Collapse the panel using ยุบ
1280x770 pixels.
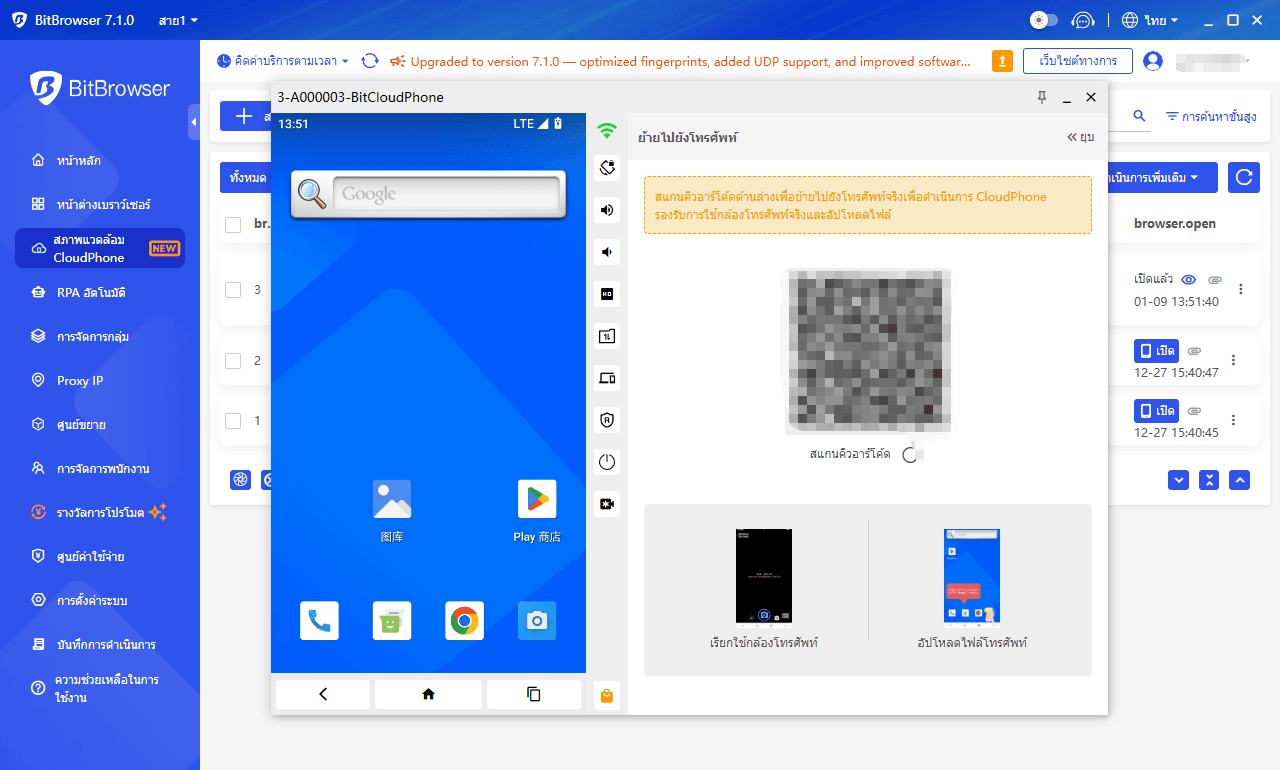coord(1080,137)
